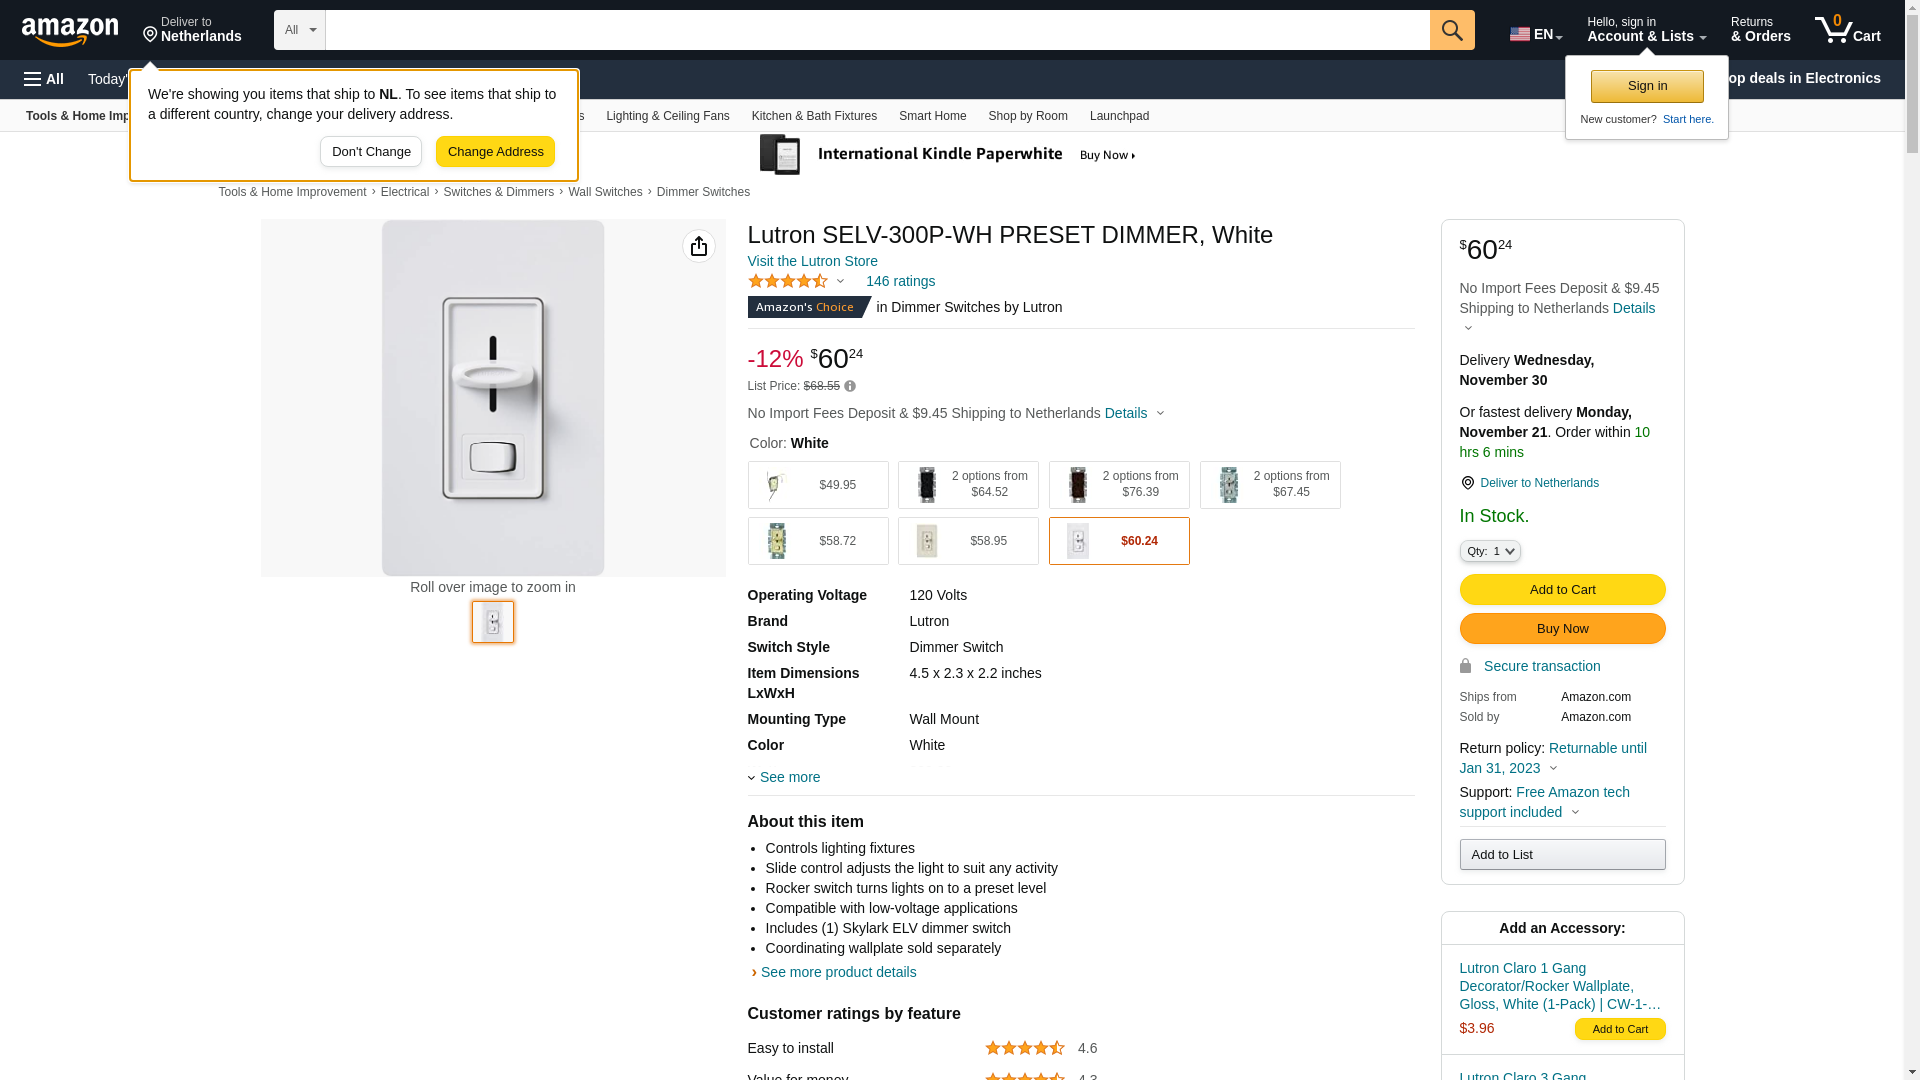Click the Deliver to Netherlands location icon
Viewport: 1920px width, 1080px height.
(1468, 483)
